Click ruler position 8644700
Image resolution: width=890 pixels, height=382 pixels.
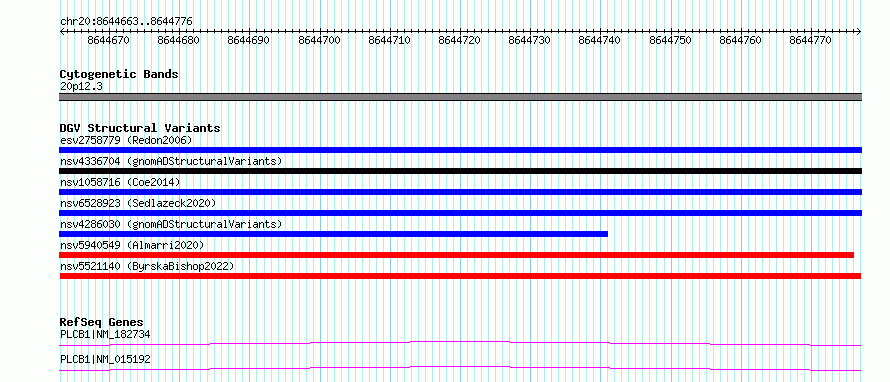point(319,40)
